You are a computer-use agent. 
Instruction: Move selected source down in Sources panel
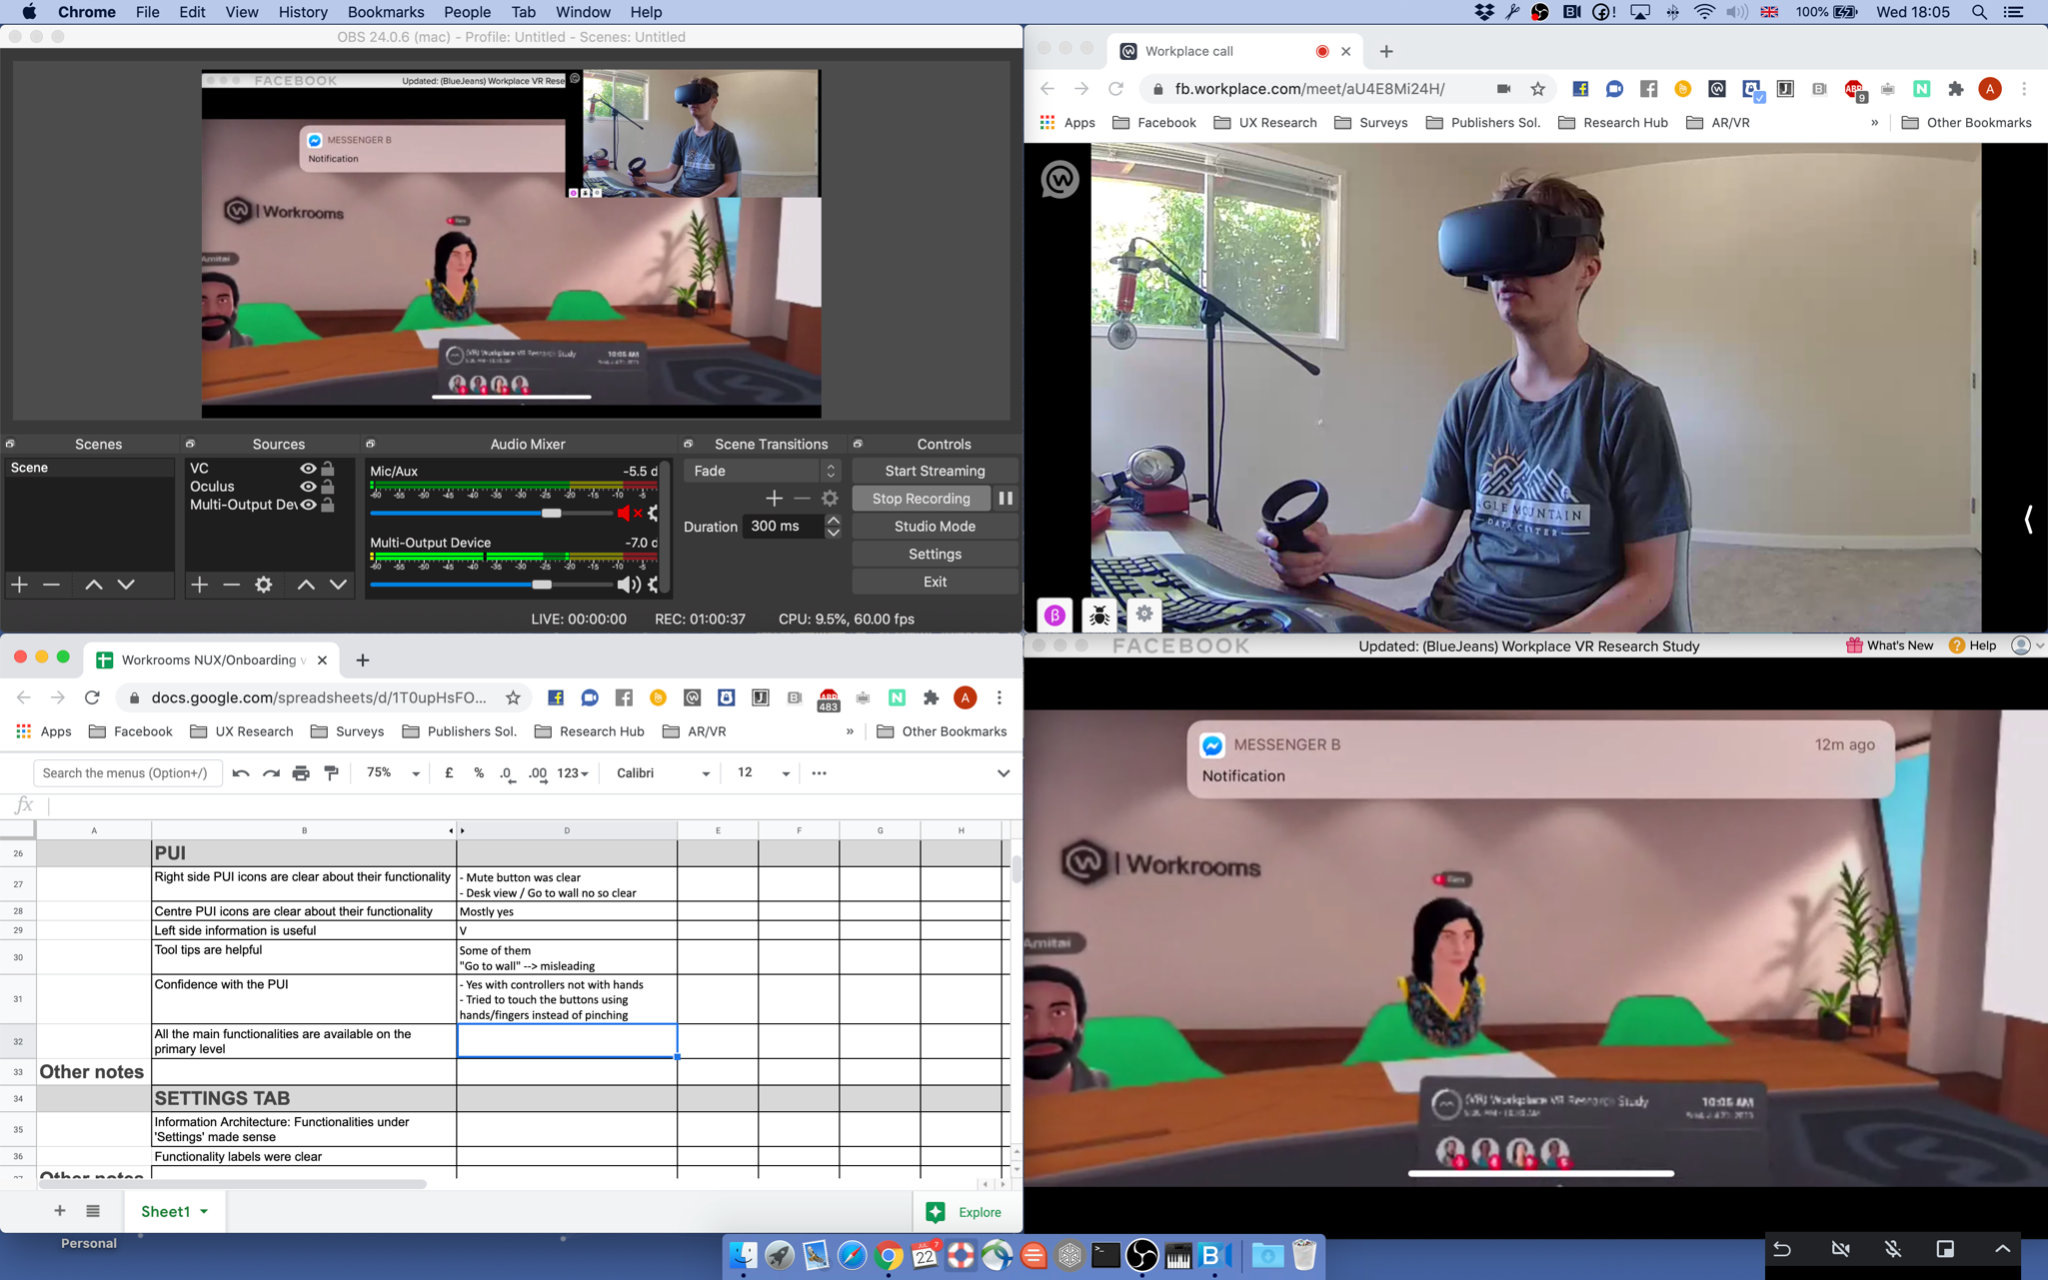tap(338, 584)
